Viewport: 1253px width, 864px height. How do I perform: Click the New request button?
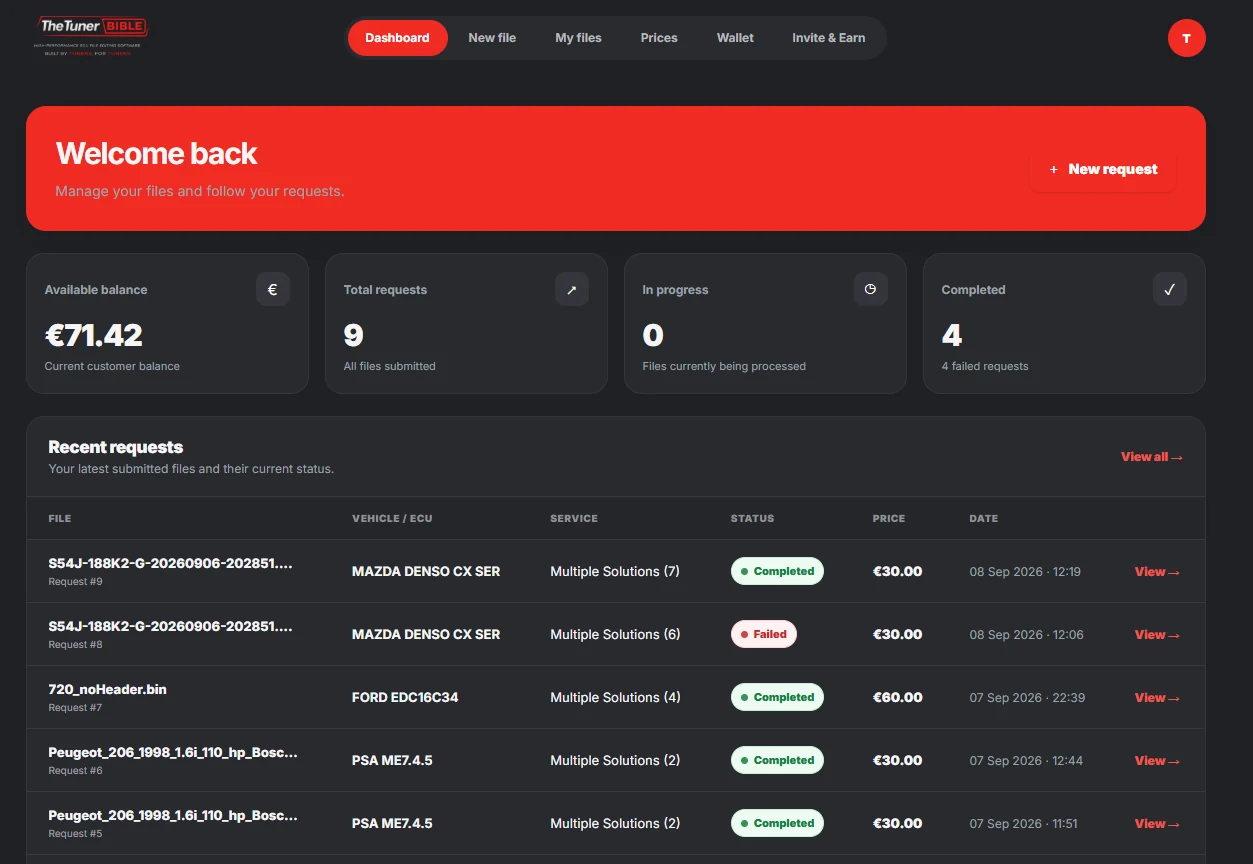(1103, 169)
